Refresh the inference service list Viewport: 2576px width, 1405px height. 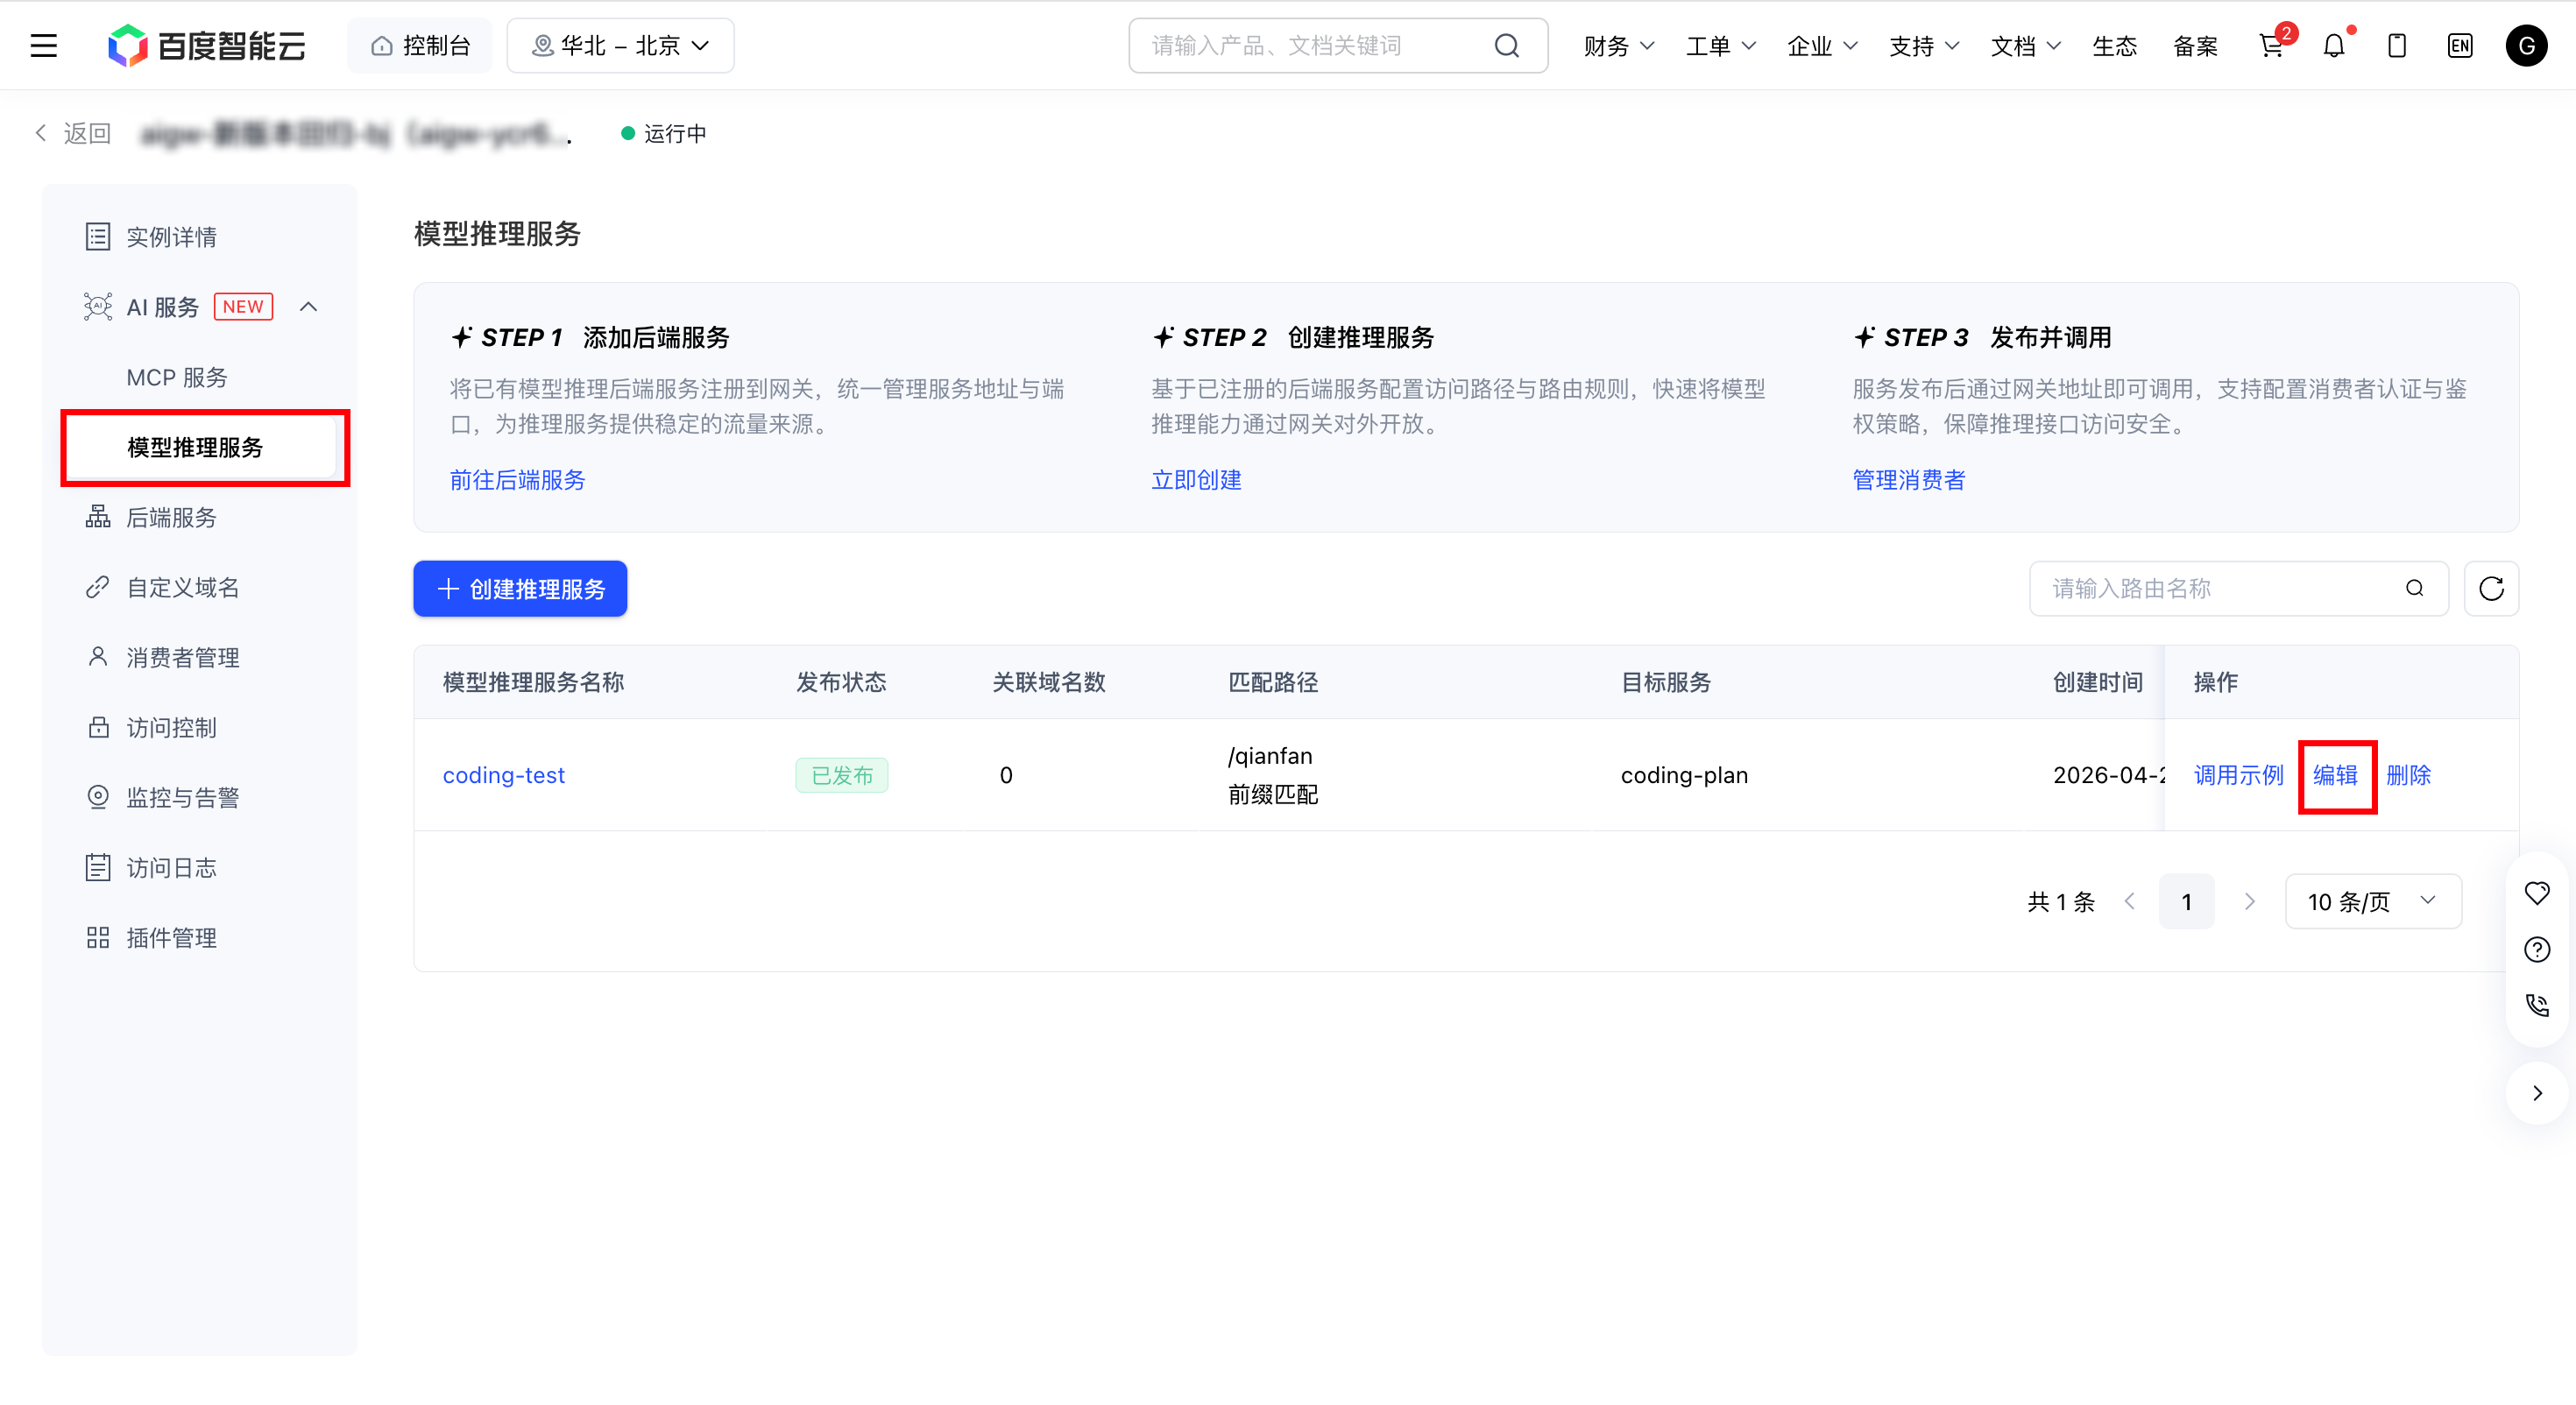click(2491, 589)
